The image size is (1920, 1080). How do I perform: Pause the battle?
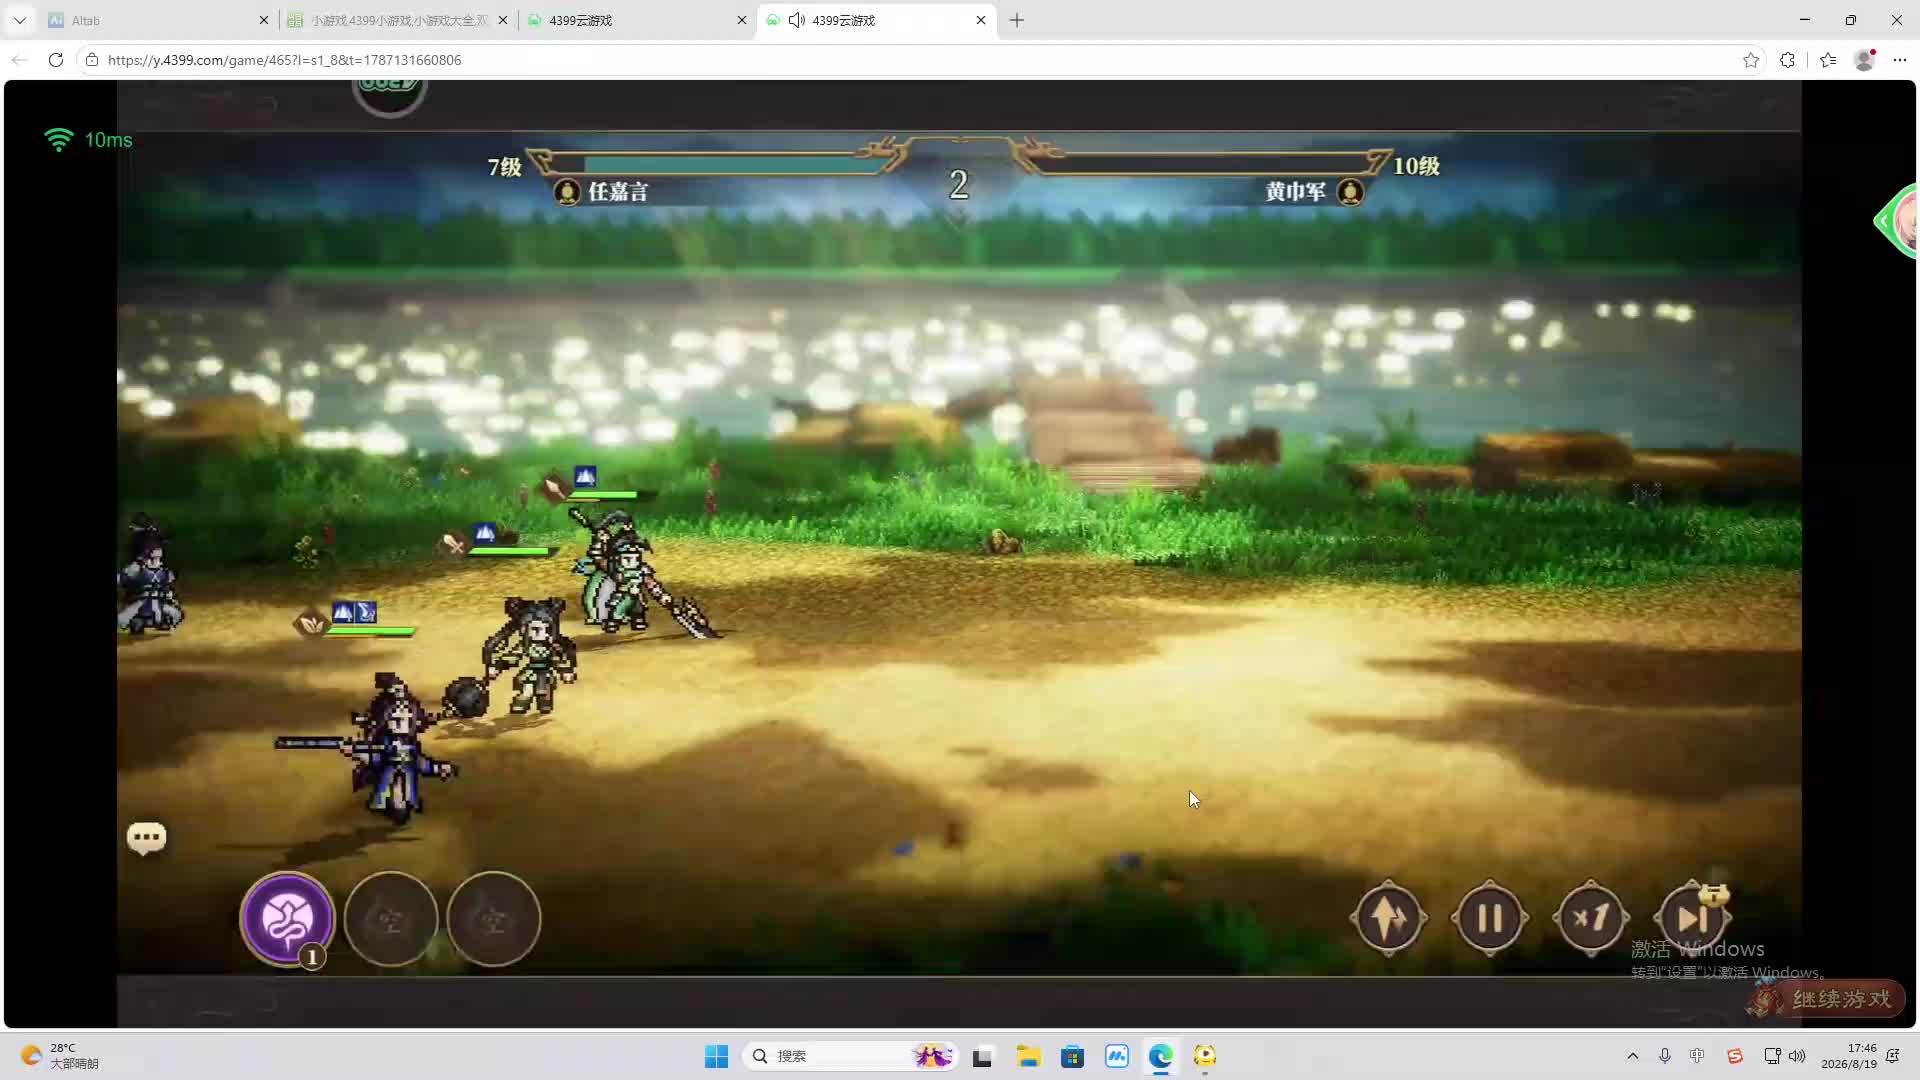click(1490, 918)
